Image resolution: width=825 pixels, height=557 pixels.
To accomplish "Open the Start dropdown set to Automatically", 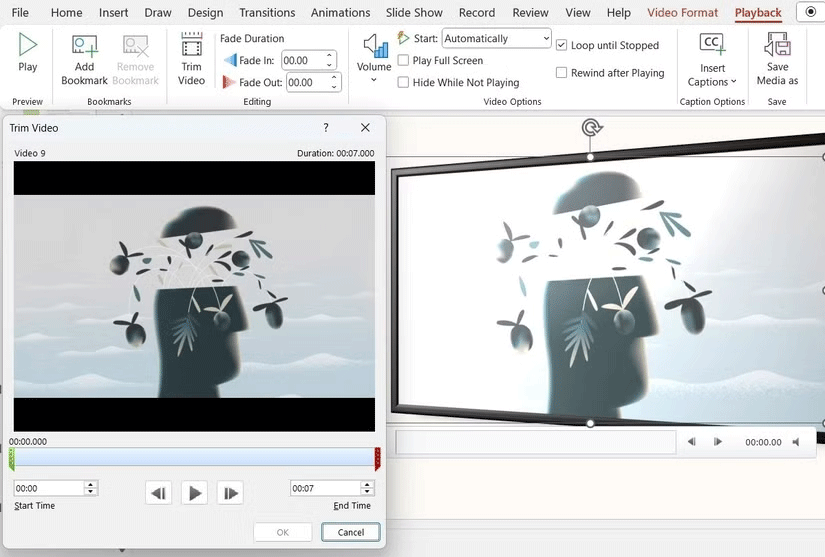I will click(x=496, y=39).
